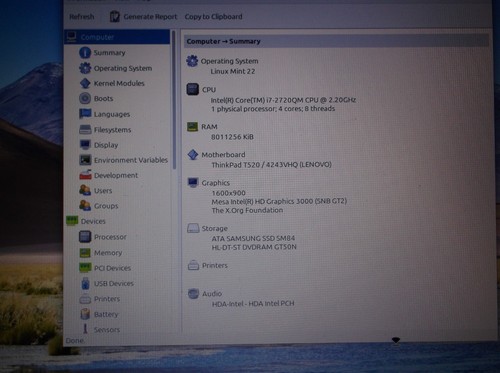500x373 pixels.
Task: Click the Refresh toolbar button
Action: pyautogui.click(x=82, y=17)
